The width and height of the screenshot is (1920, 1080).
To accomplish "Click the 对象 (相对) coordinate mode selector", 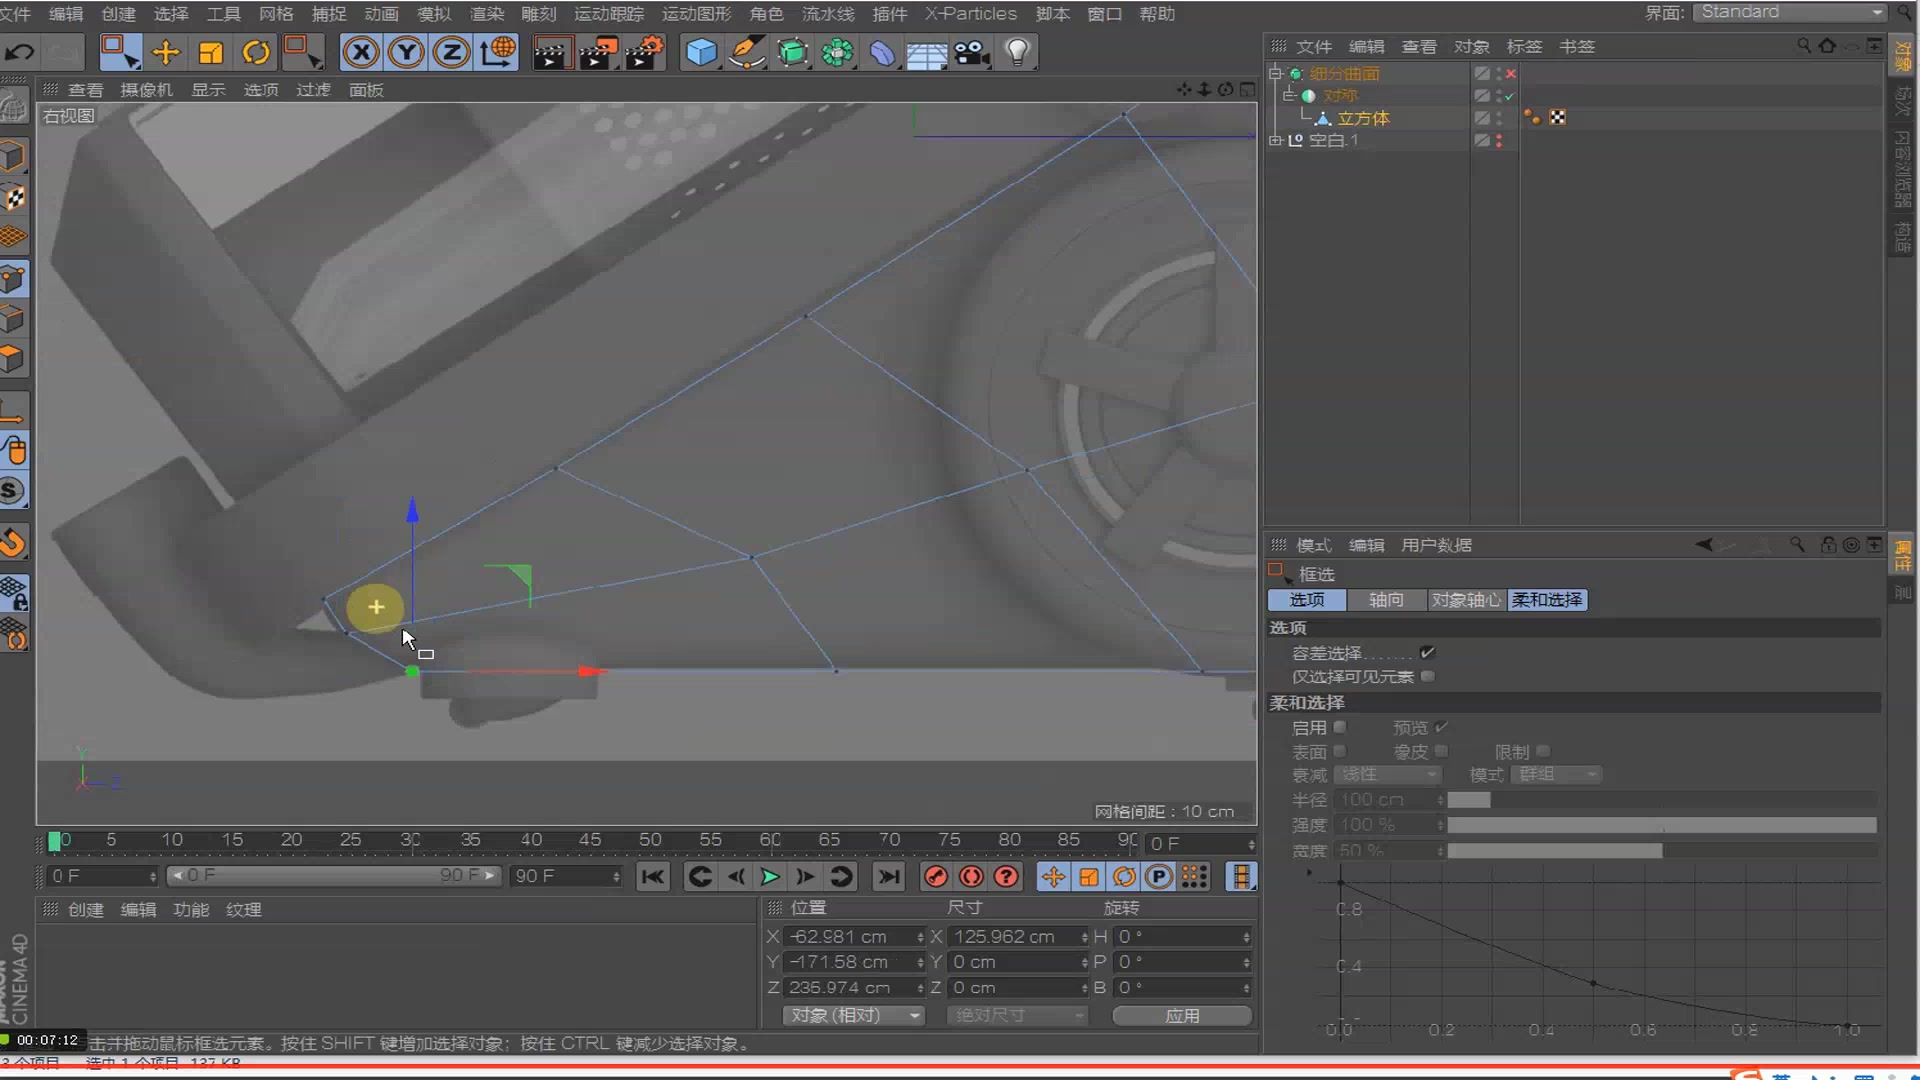I will (852, 1015).
